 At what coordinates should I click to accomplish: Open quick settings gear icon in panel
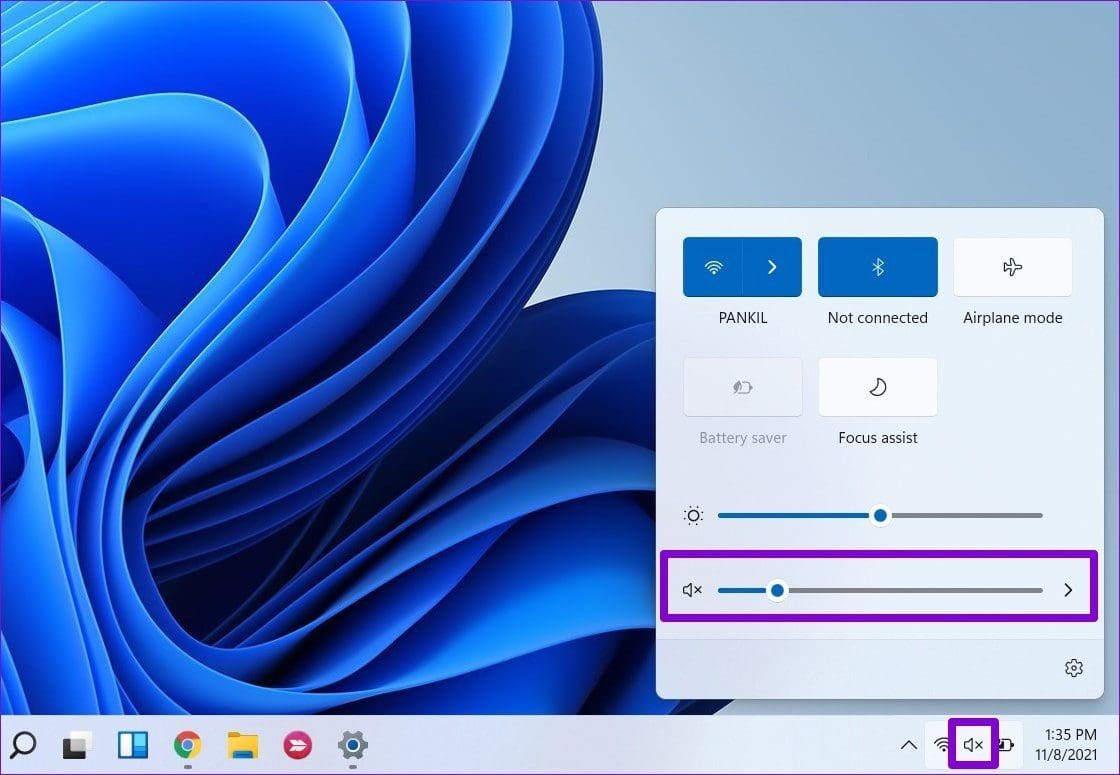coord(1074,668)
